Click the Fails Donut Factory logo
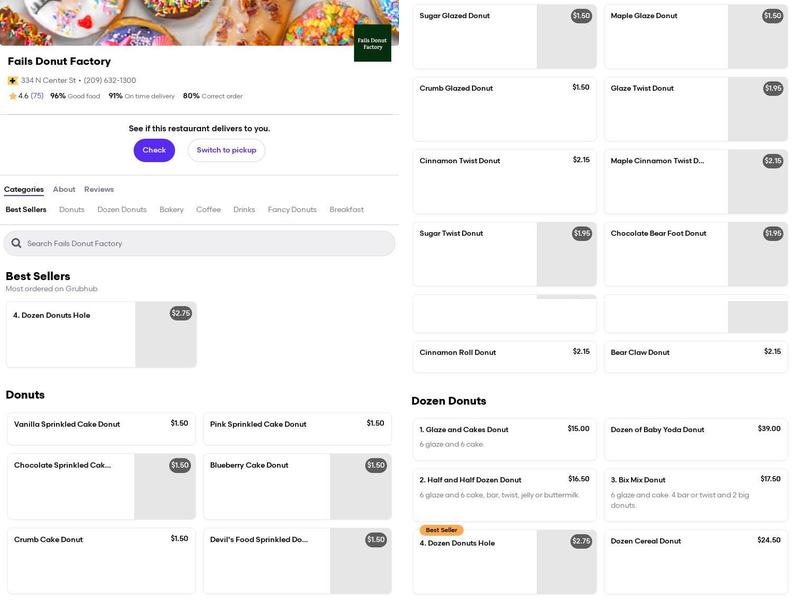This screenshot has height=600, width=800. pos(372,44)
